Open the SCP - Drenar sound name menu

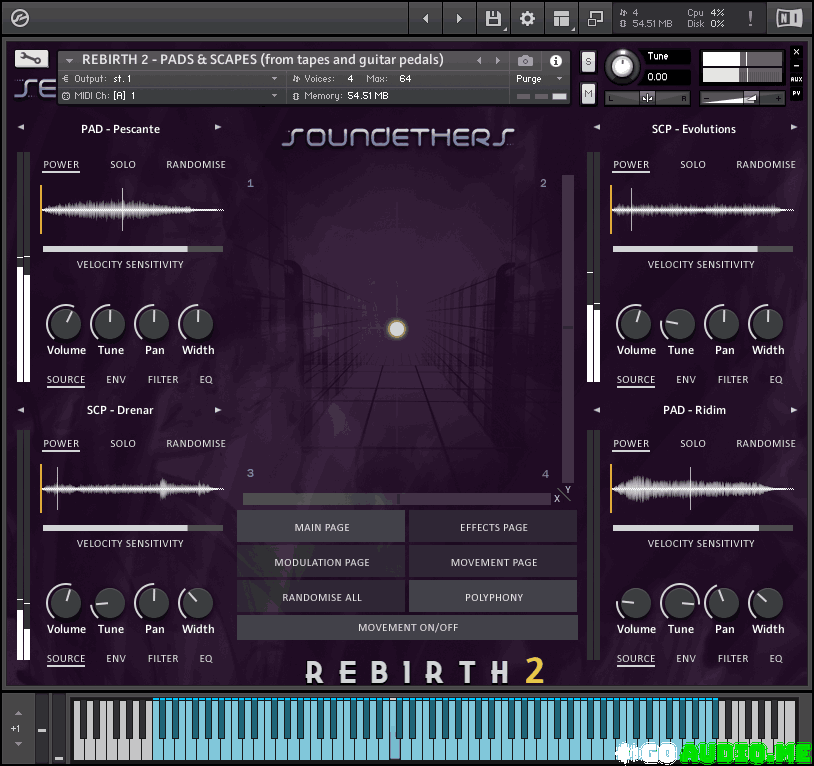coord(120,411)
